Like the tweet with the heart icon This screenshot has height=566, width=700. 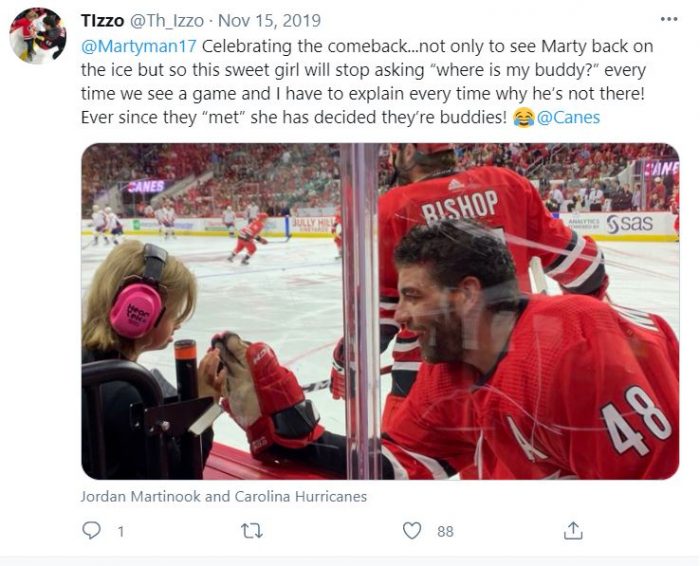tap(412, 531)
